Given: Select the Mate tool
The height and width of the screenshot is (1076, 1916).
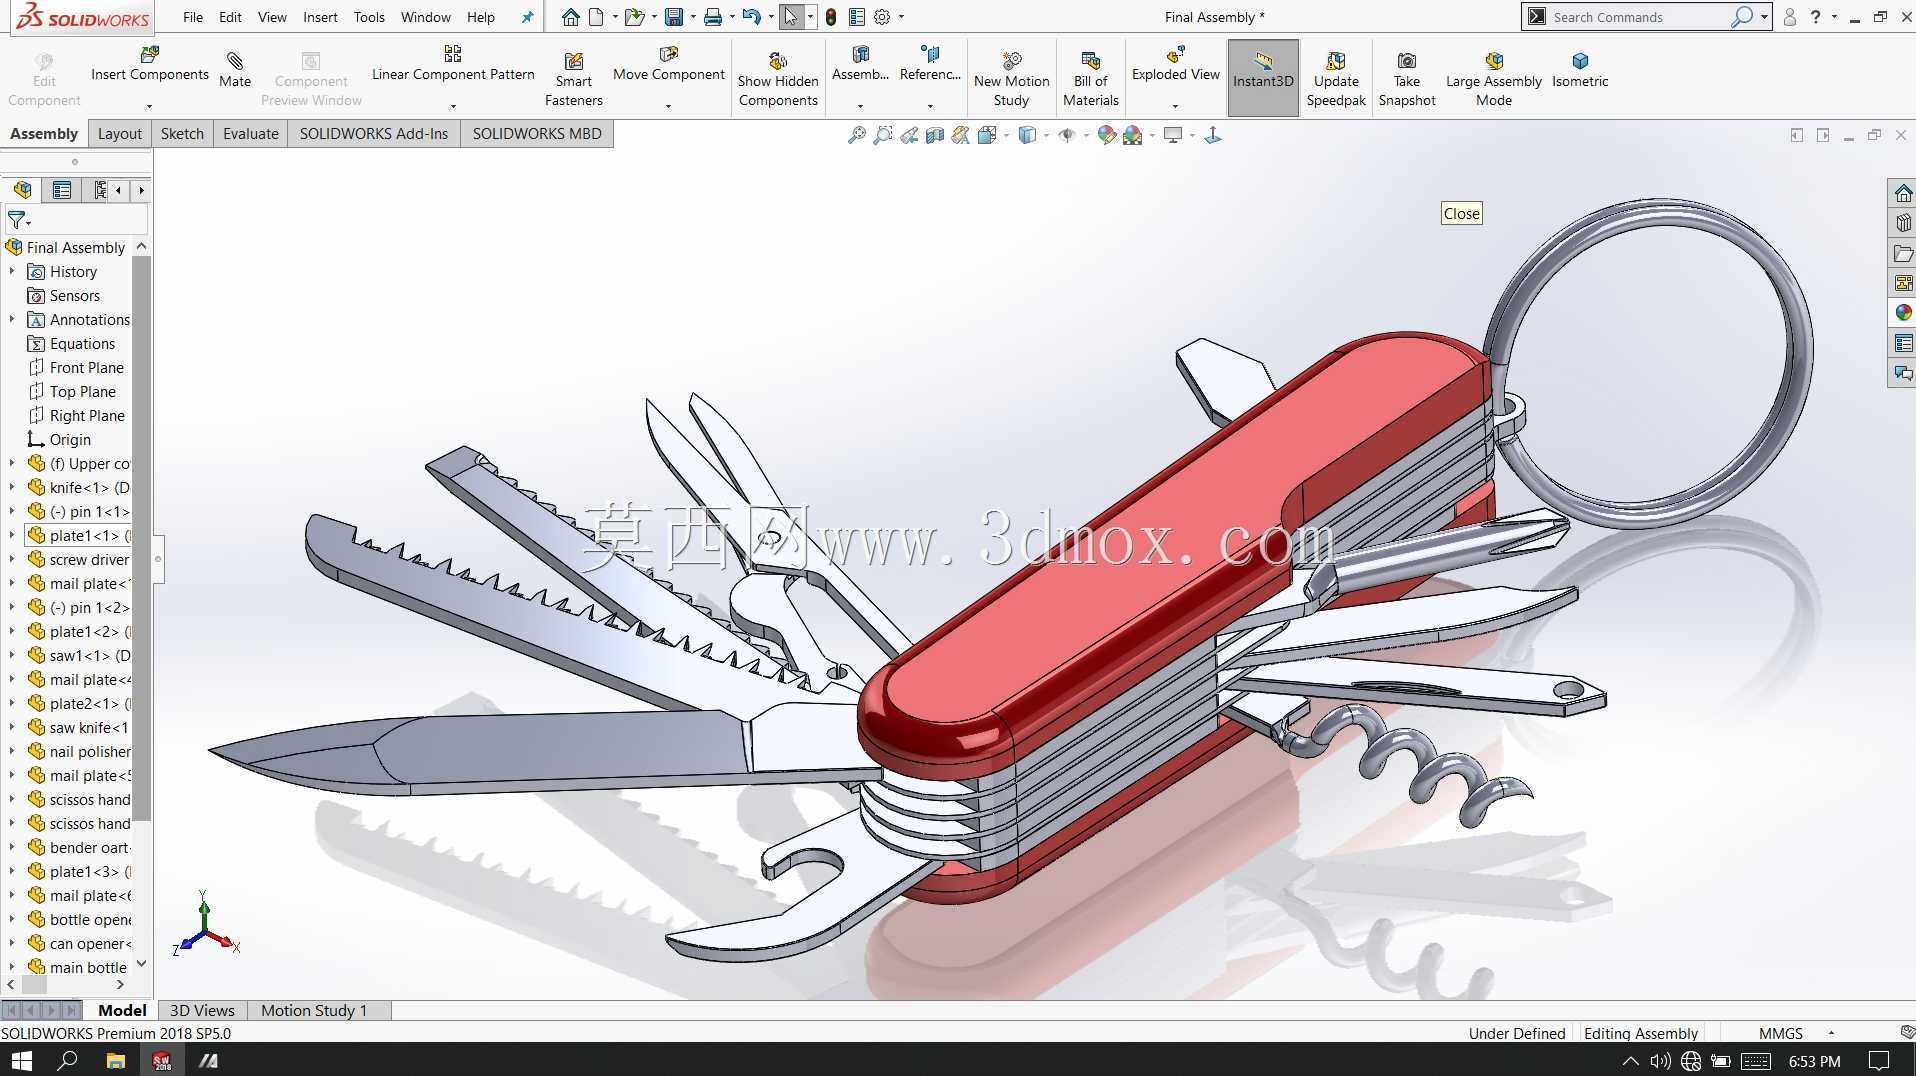Looking at the screenshot, I should click(x=235, y=69).
